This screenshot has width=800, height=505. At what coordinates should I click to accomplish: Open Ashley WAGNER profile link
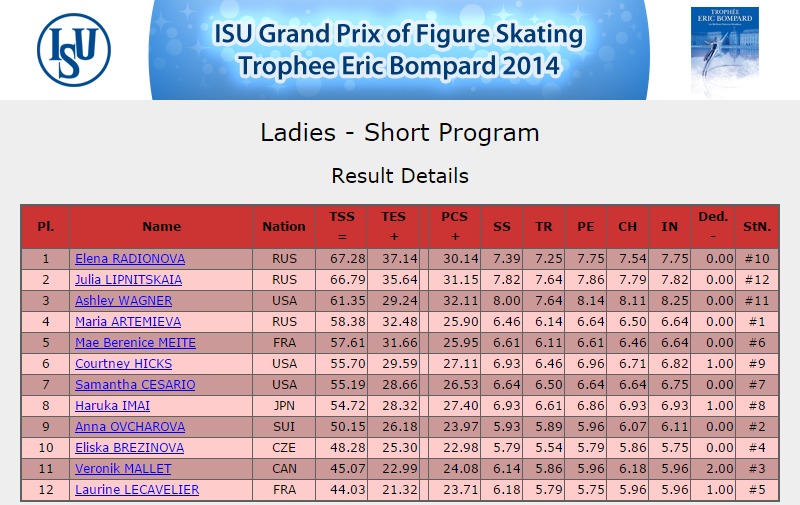click(x=123, y=300)
